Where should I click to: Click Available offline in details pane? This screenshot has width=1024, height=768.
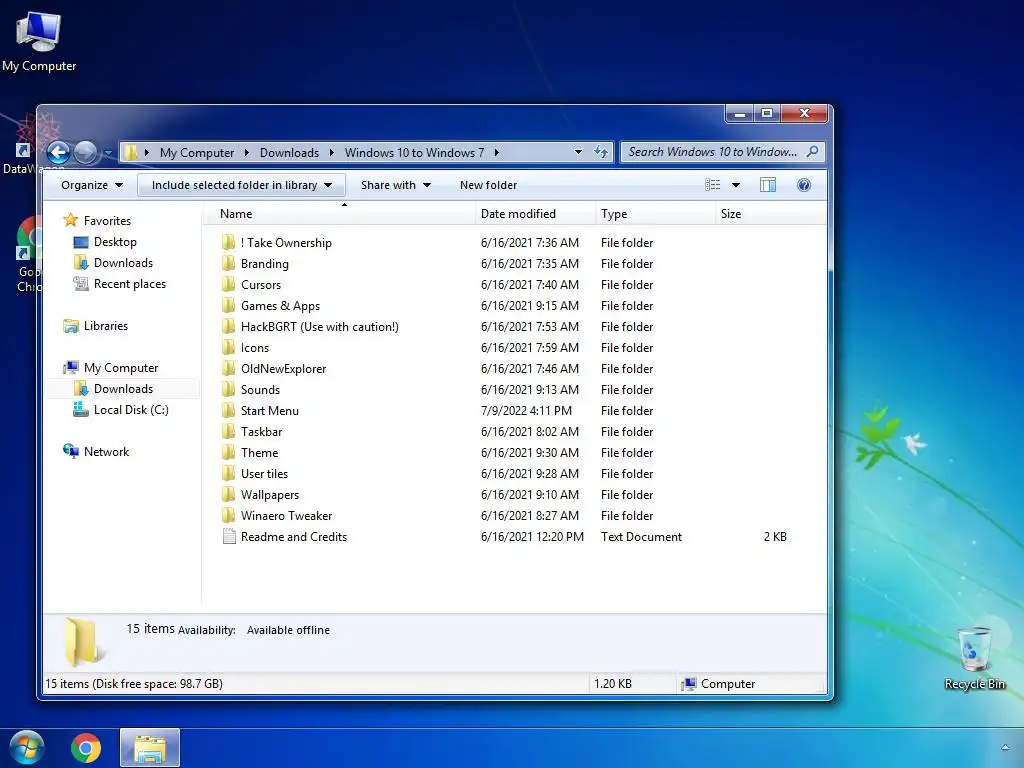click(x=288, y=630)
